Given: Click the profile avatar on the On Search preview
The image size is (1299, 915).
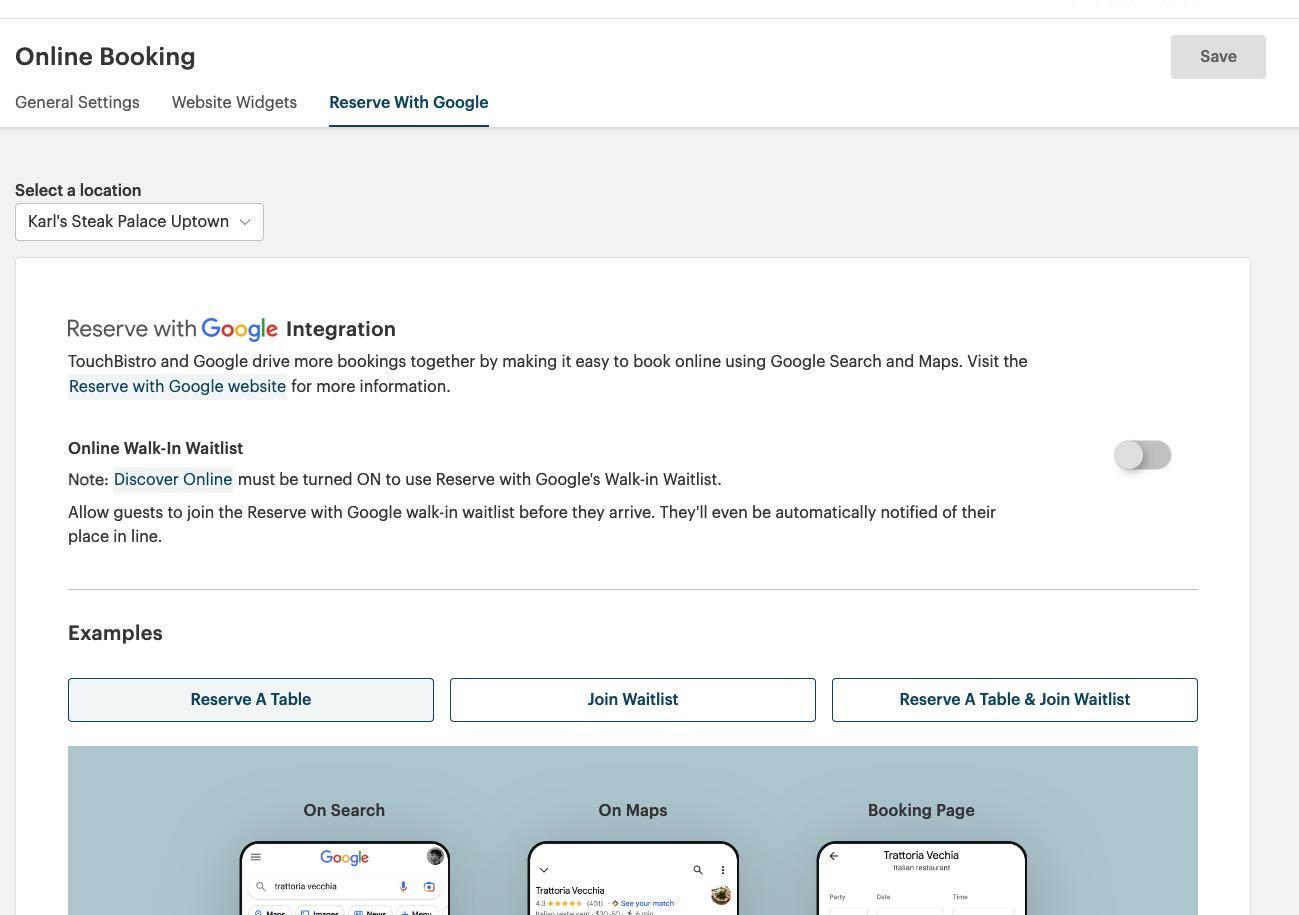Looking at the screenshot, I should point(436,856).
